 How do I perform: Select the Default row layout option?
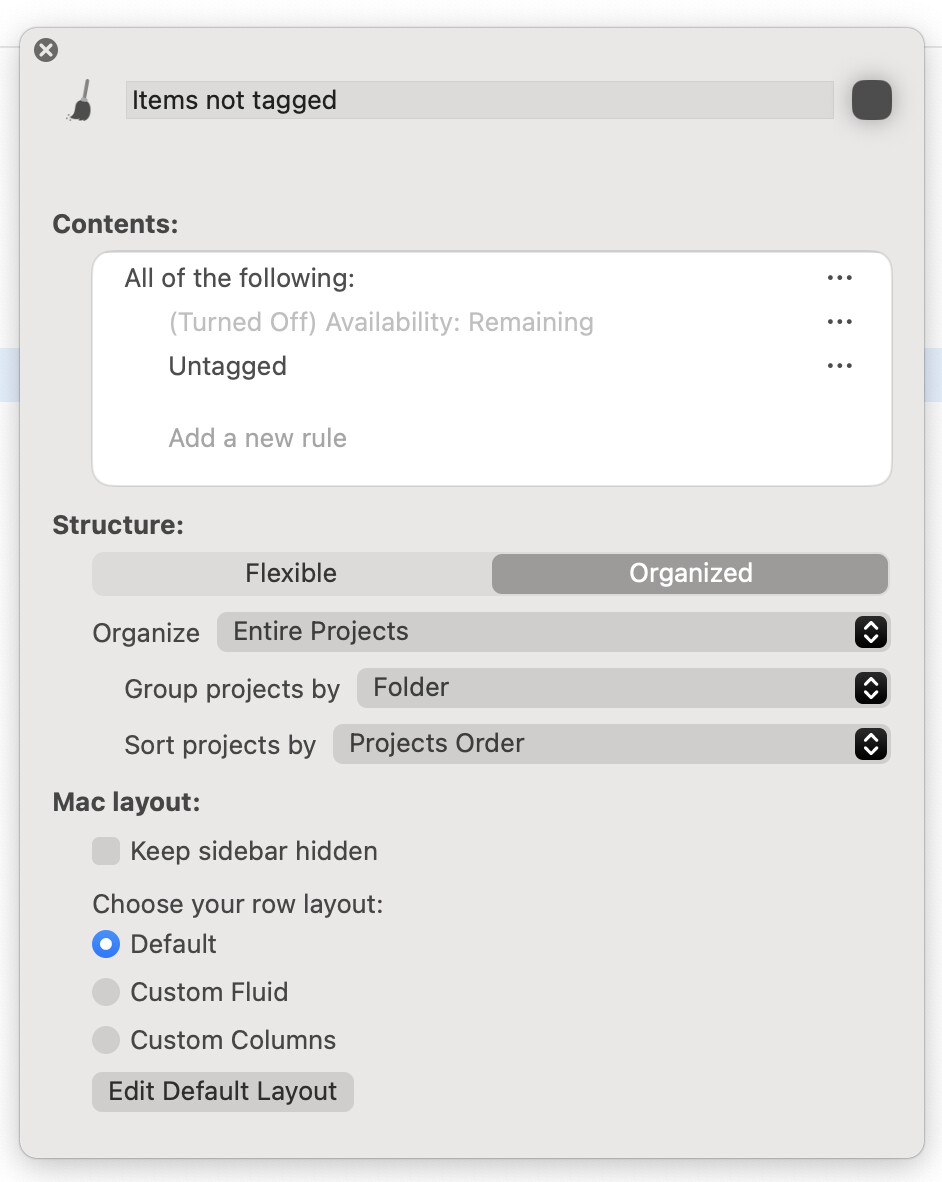pyautogui.click(x=106, y=944)
